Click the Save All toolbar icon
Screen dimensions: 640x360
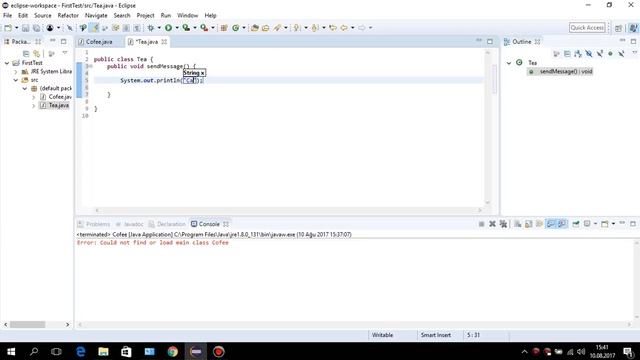tap(36, 28)
